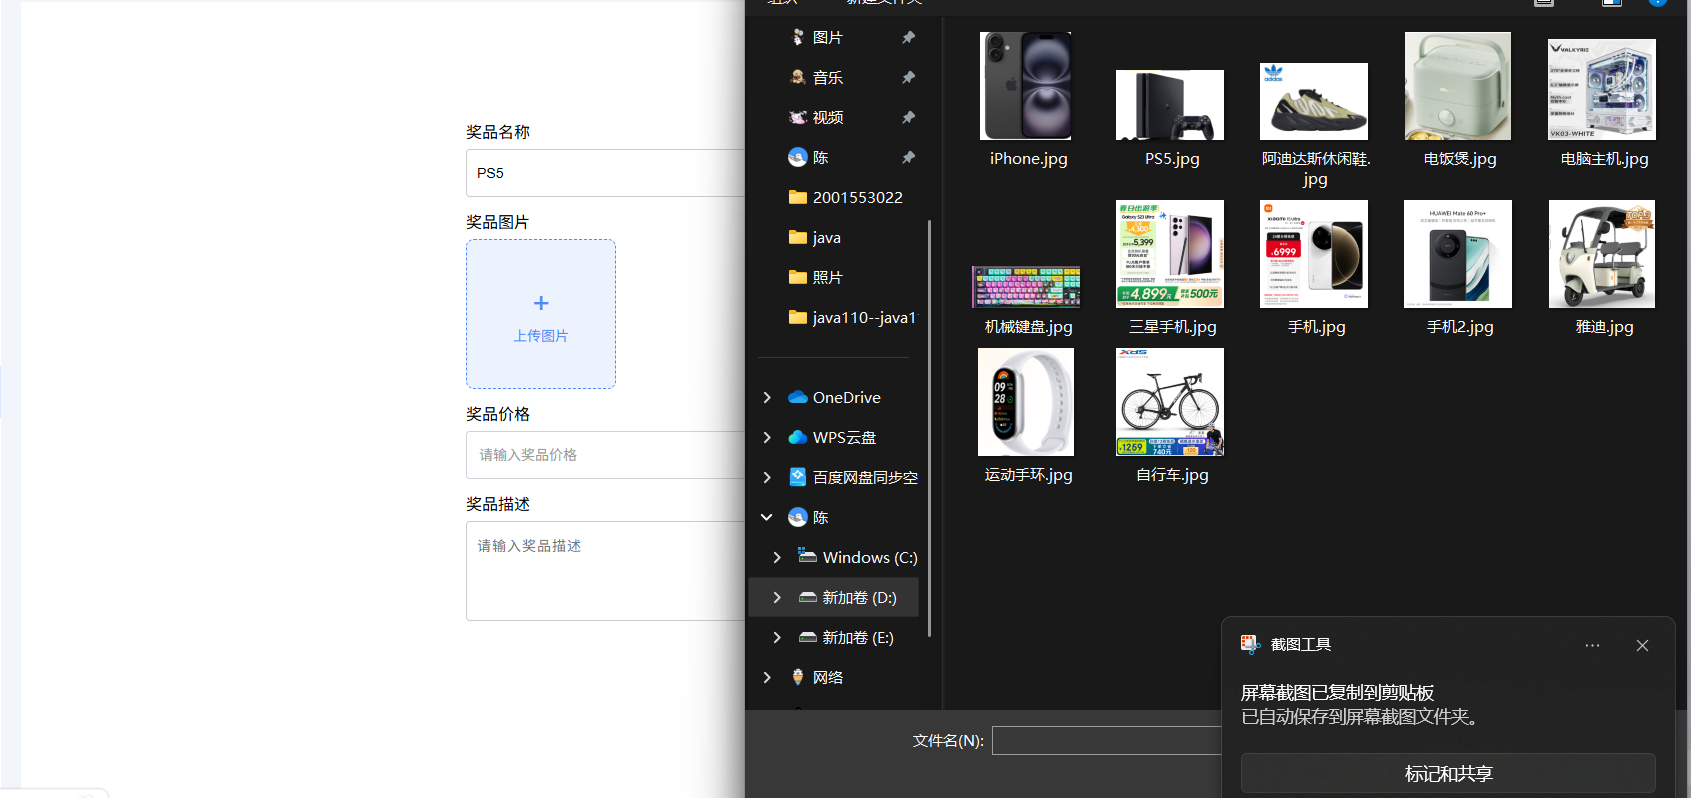Select the 机械键盘.jpg file
1691x798 pixels.
[x=1026, y=287]
